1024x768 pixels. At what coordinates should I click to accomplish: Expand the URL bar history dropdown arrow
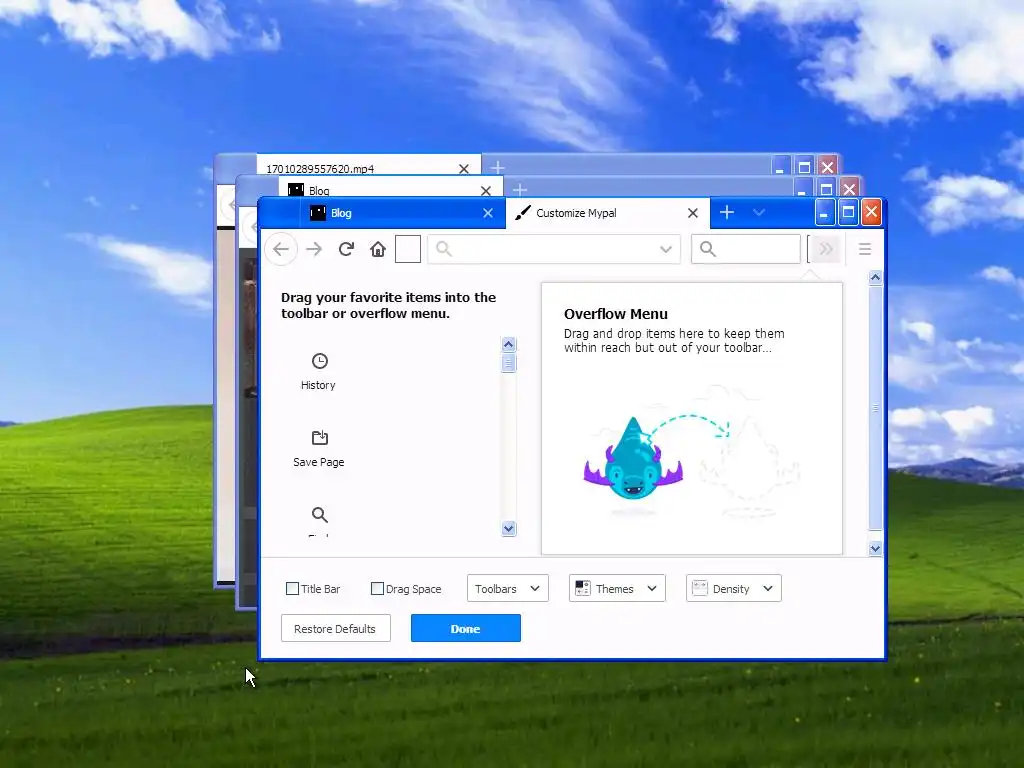point(665,249)
